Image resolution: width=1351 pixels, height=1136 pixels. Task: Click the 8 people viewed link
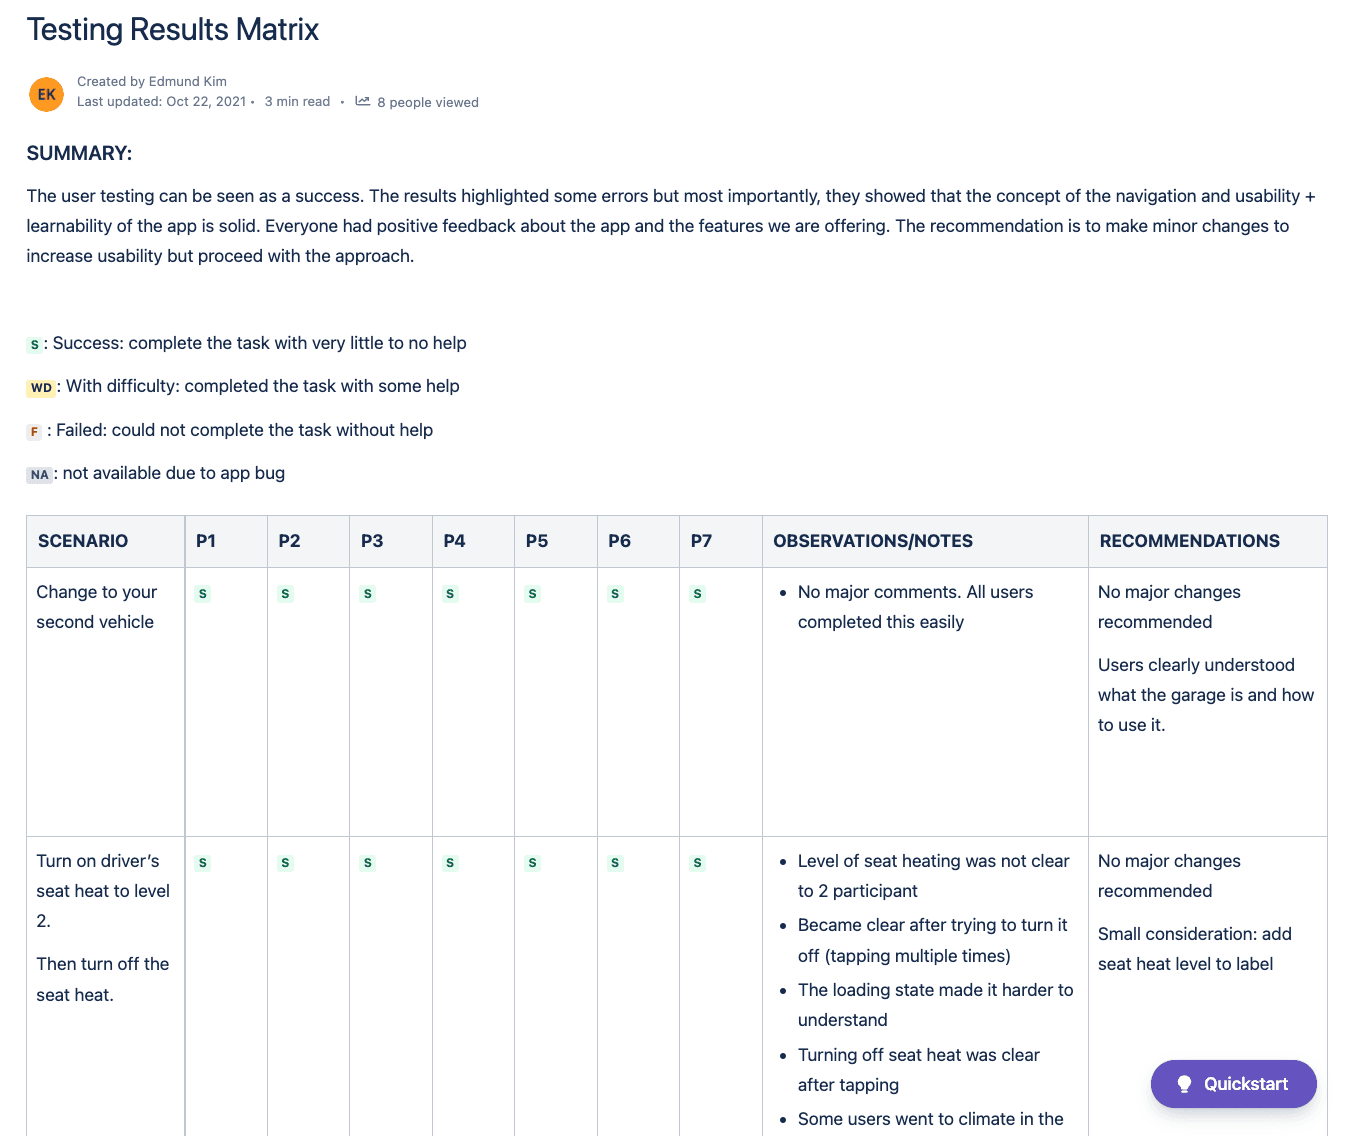point(428,101)
